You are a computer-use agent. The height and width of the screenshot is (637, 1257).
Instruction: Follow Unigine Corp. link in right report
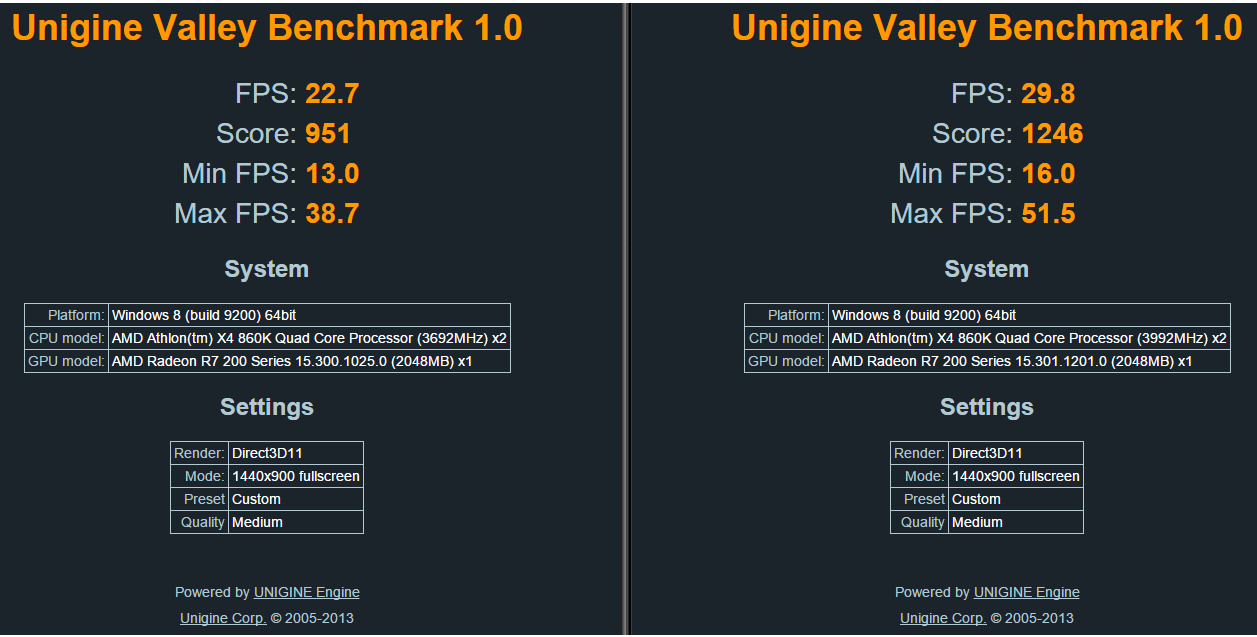[x=943, y=618]
